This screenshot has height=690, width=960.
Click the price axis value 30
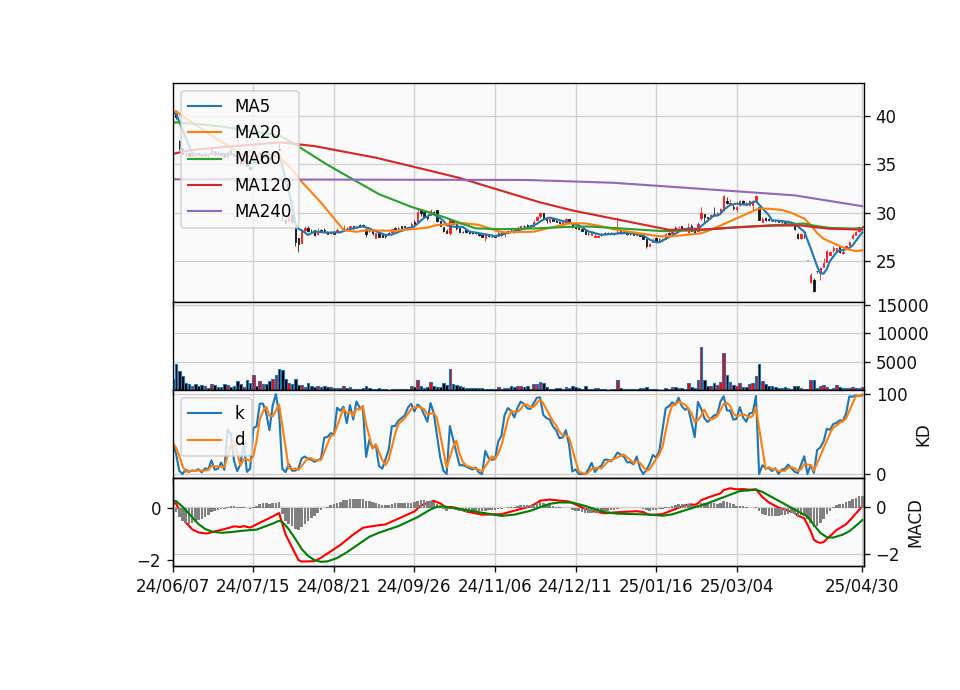coord(885,214)
